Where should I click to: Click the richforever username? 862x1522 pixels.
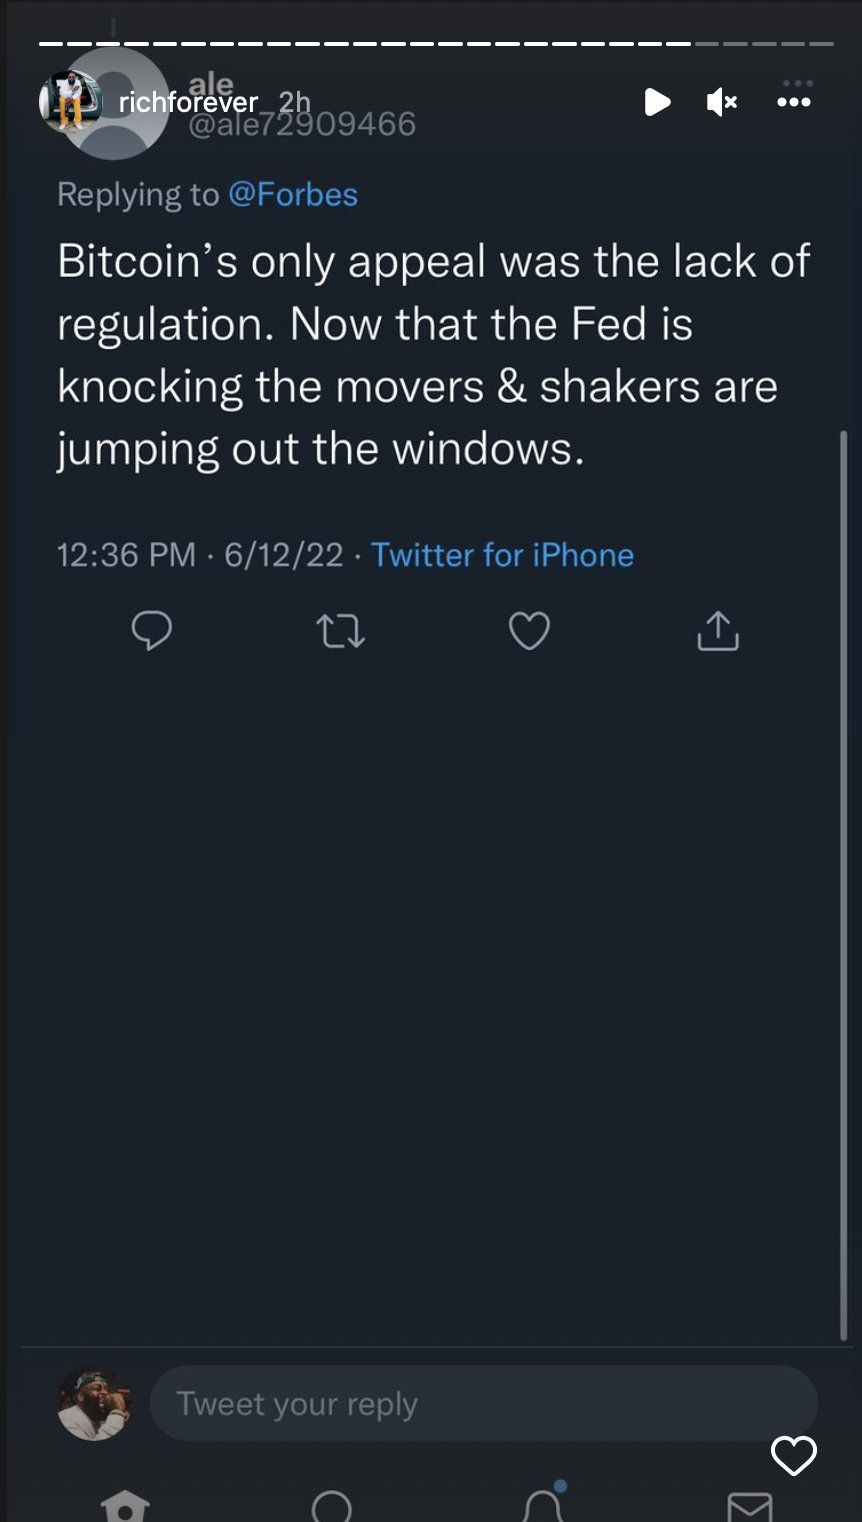(x=188, y=102)
